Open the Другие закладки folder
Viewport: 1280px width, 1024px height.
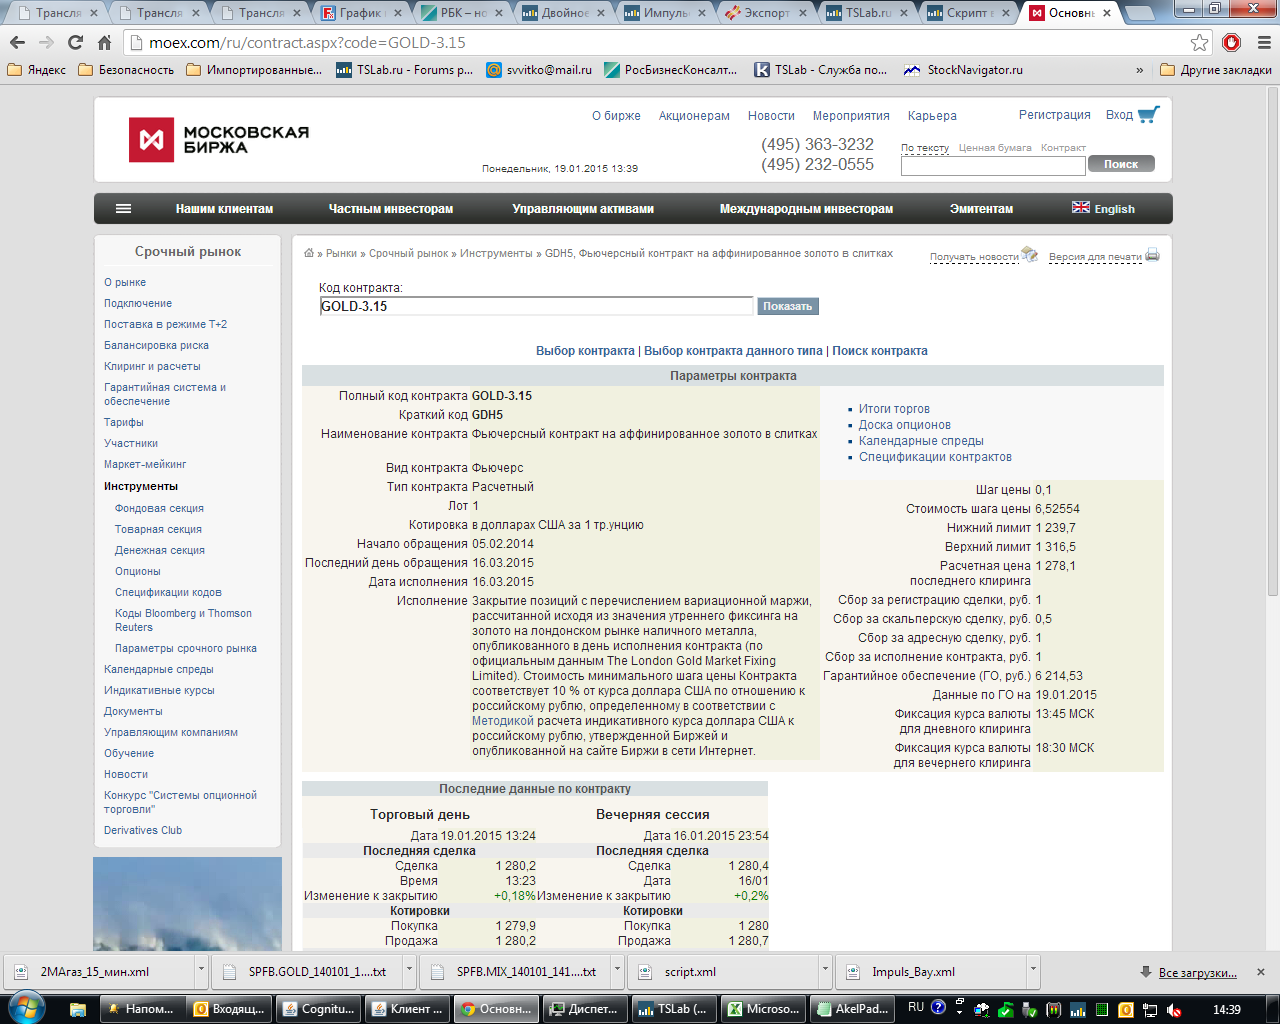coord(1216,70)
